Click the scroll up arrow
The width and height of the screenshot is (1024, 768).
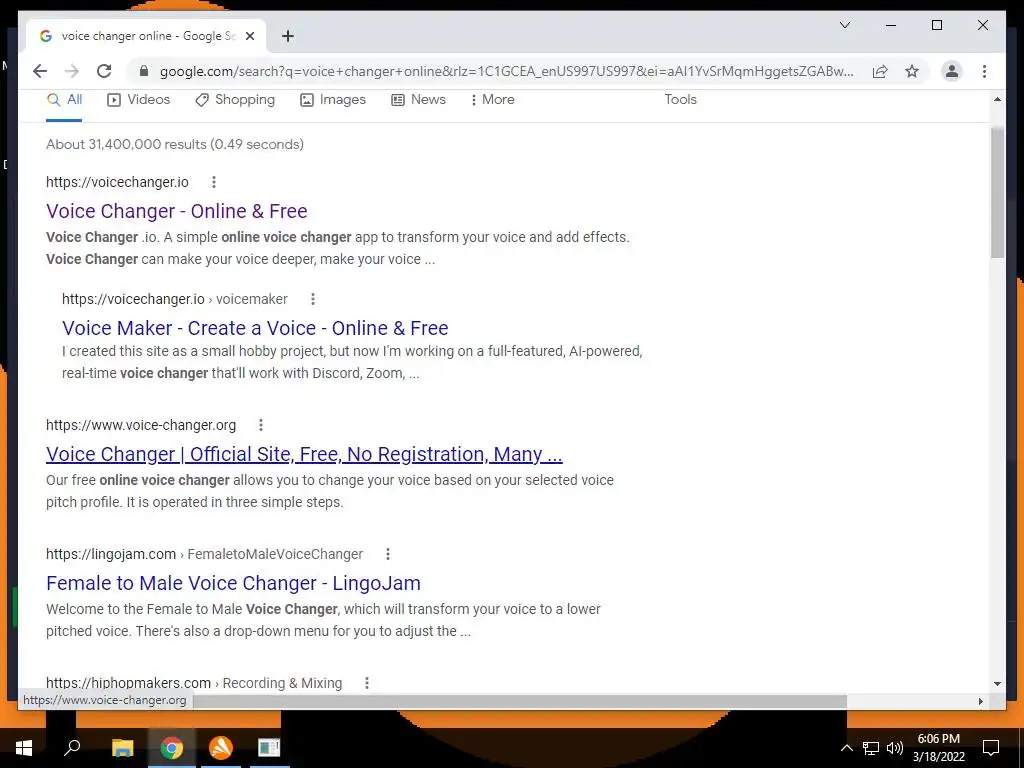(x=997, y=99)
